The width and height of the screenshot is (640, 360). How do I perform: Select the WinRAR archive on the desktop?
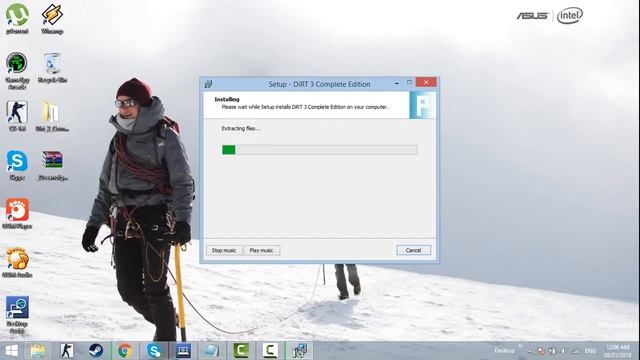[x=52, y=165]
